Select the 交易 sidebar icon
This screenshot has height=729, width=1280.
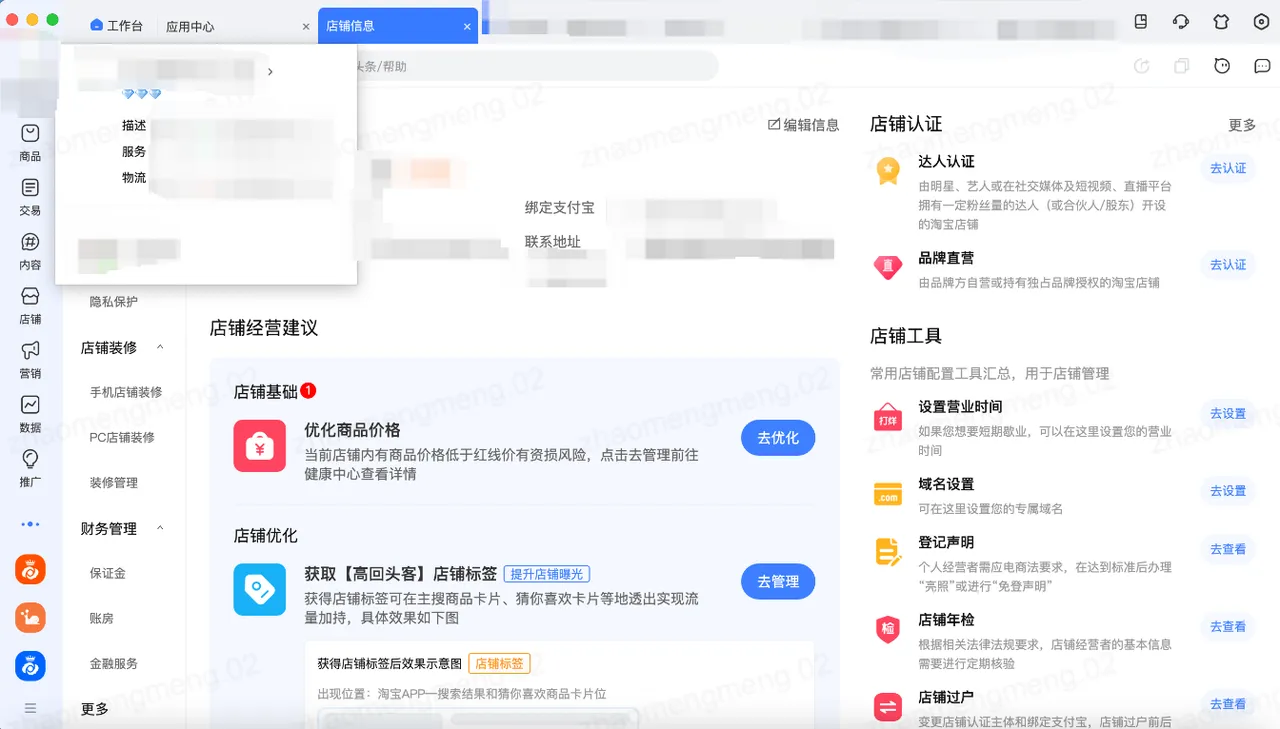tap(29, 196)
